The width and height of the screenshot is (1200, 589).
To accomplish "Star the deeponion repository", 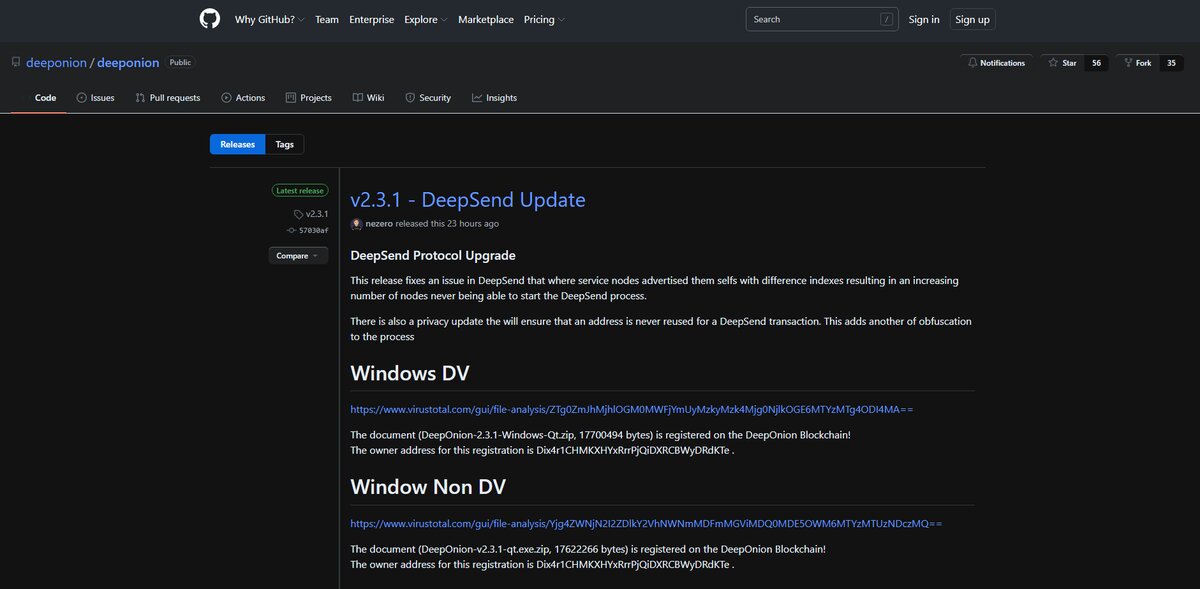I will (1062, 63).
